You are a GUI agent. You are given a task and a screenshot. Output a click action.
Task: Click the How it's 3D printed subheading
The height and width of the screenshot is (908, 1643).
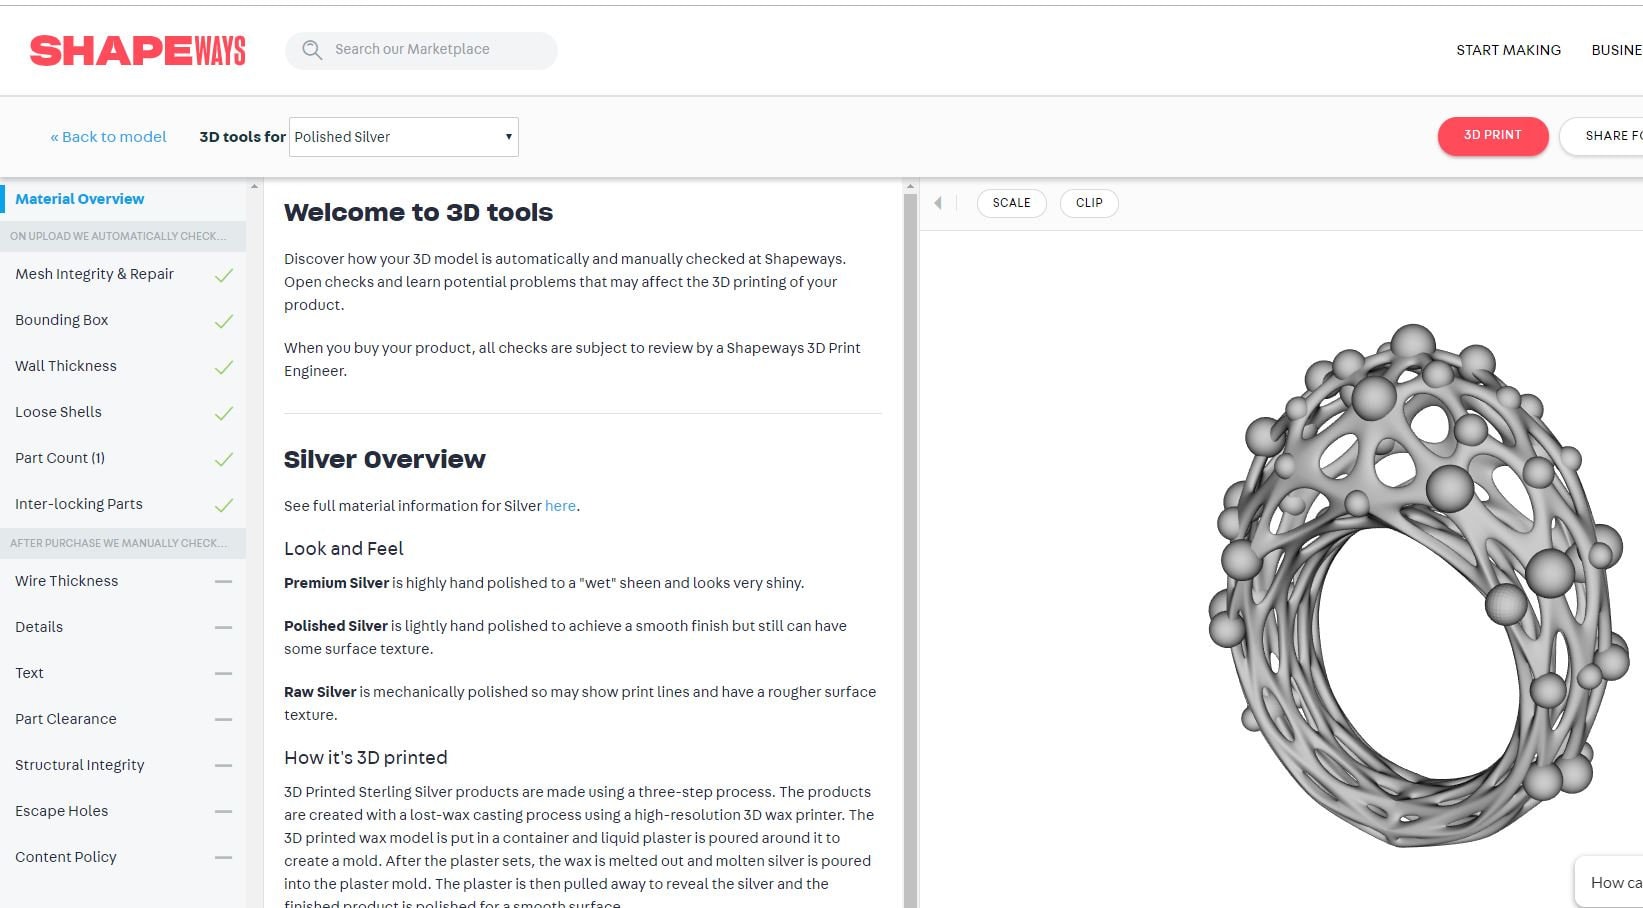click(366, 758)
